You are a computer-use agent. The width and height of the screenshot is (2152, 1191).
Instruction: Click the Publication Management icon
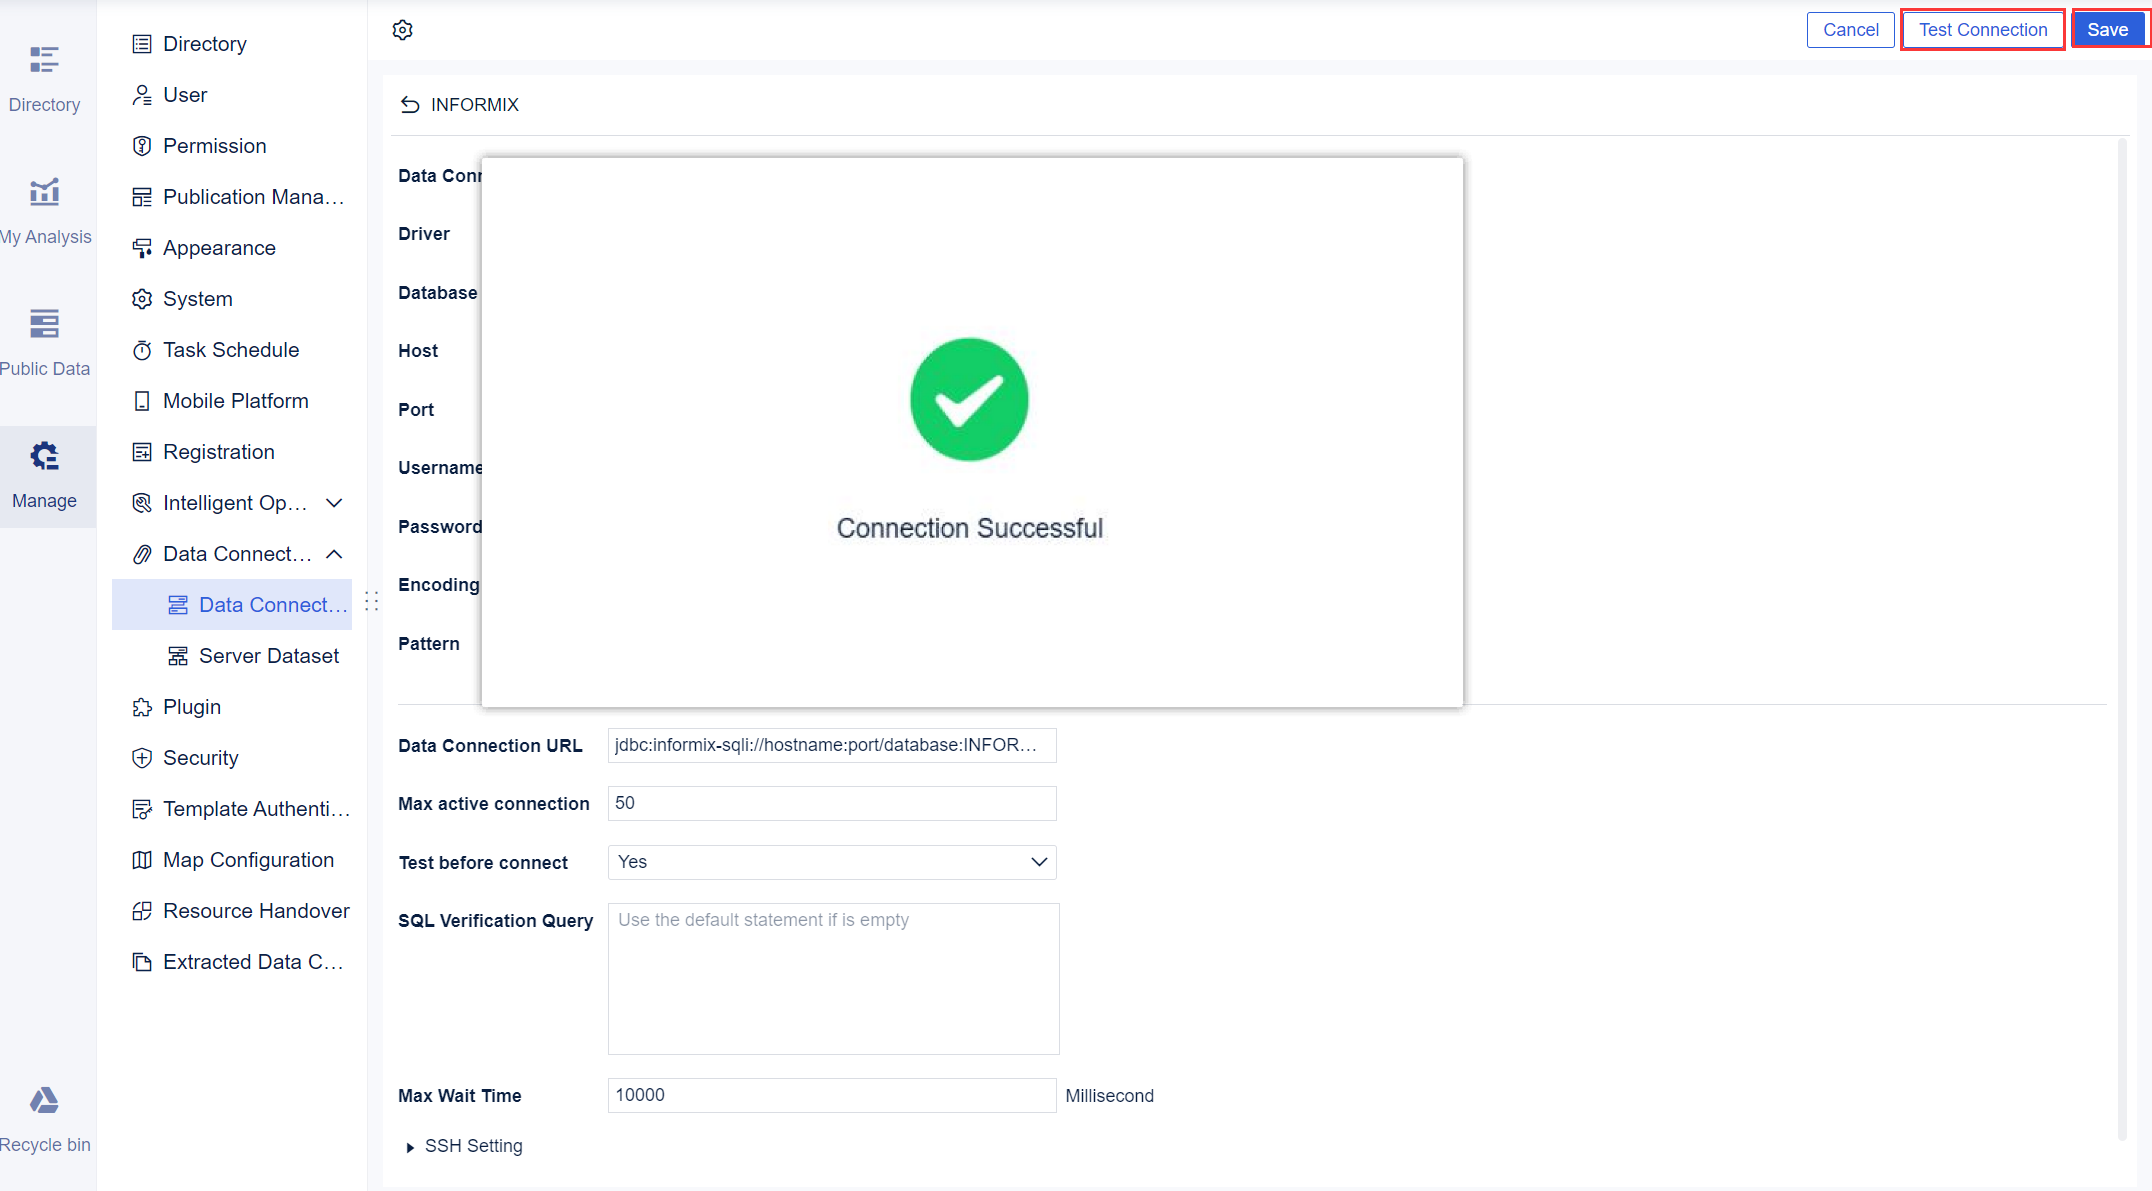[x=142, y=197]
